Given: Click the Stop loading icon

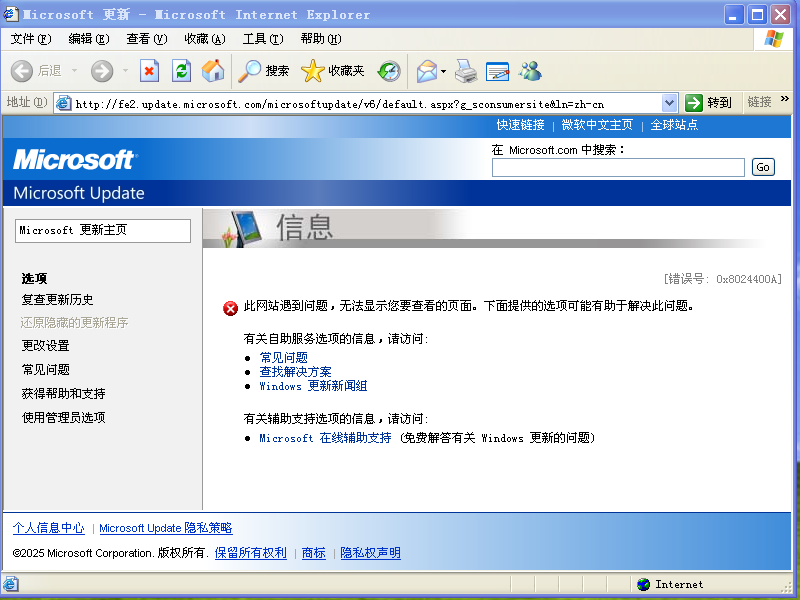Looking at the screenshot, I should [149, 71].
